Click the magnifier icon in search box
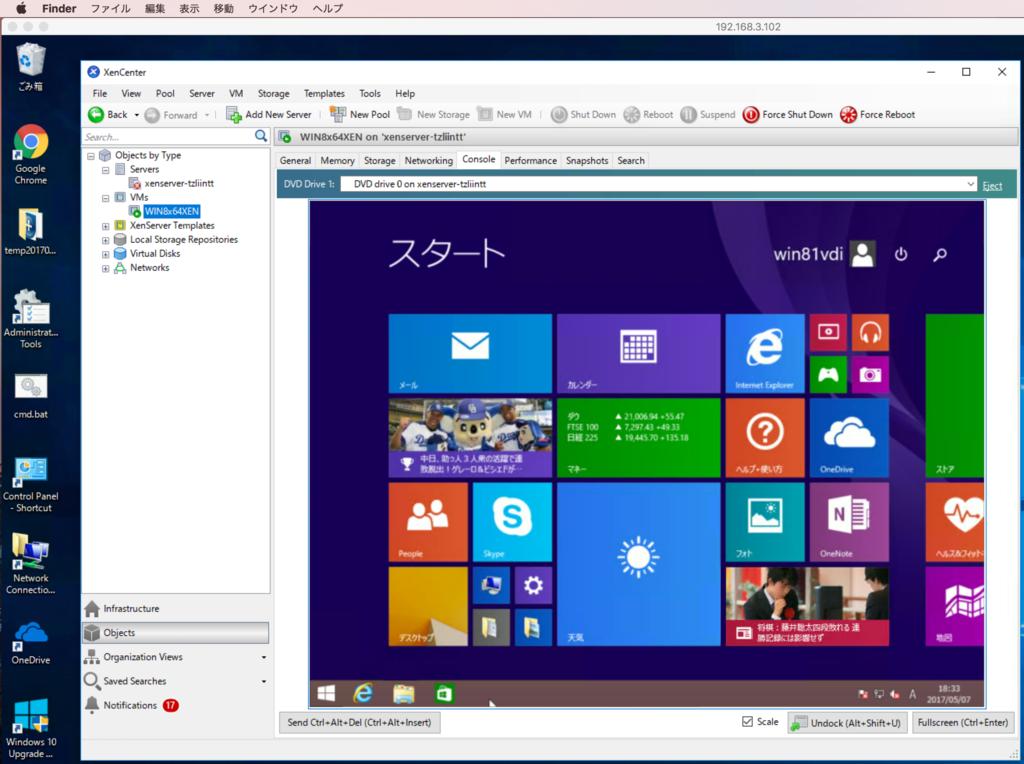This screenshot has height=764, width=1024. [x=261, y=136]
